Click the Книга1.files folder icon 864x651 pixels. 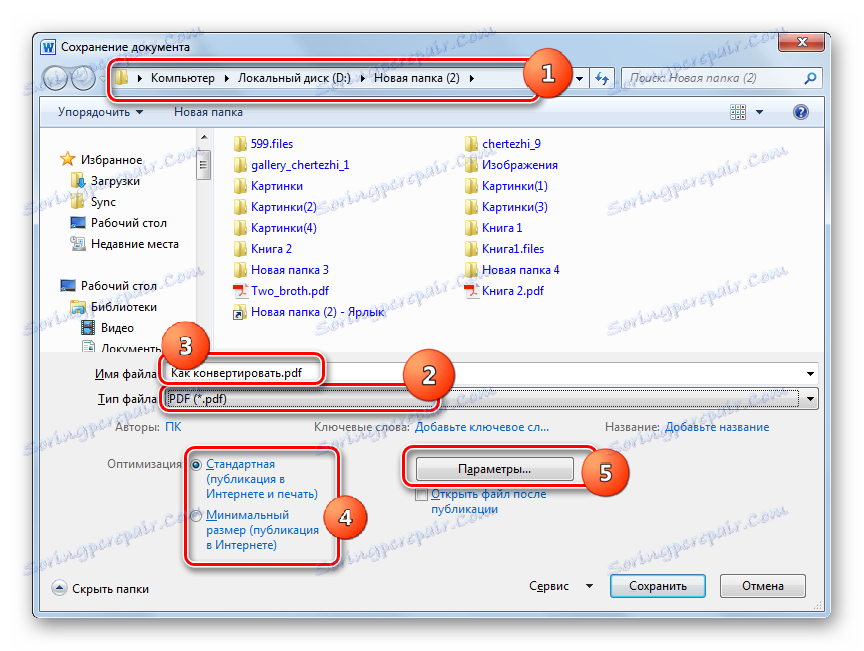point(471,249)
